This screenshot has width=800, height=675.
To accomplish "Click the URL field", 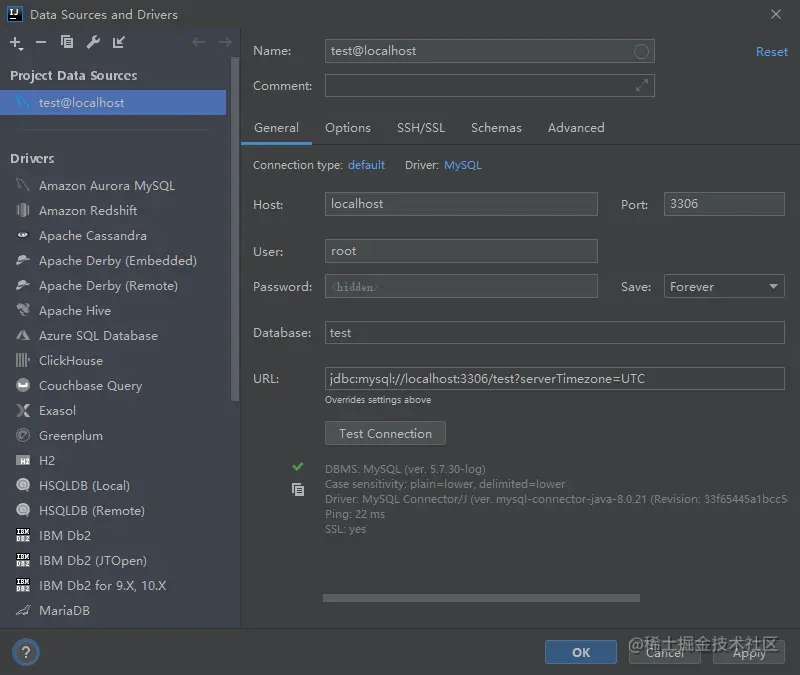I will coord(555,379).
